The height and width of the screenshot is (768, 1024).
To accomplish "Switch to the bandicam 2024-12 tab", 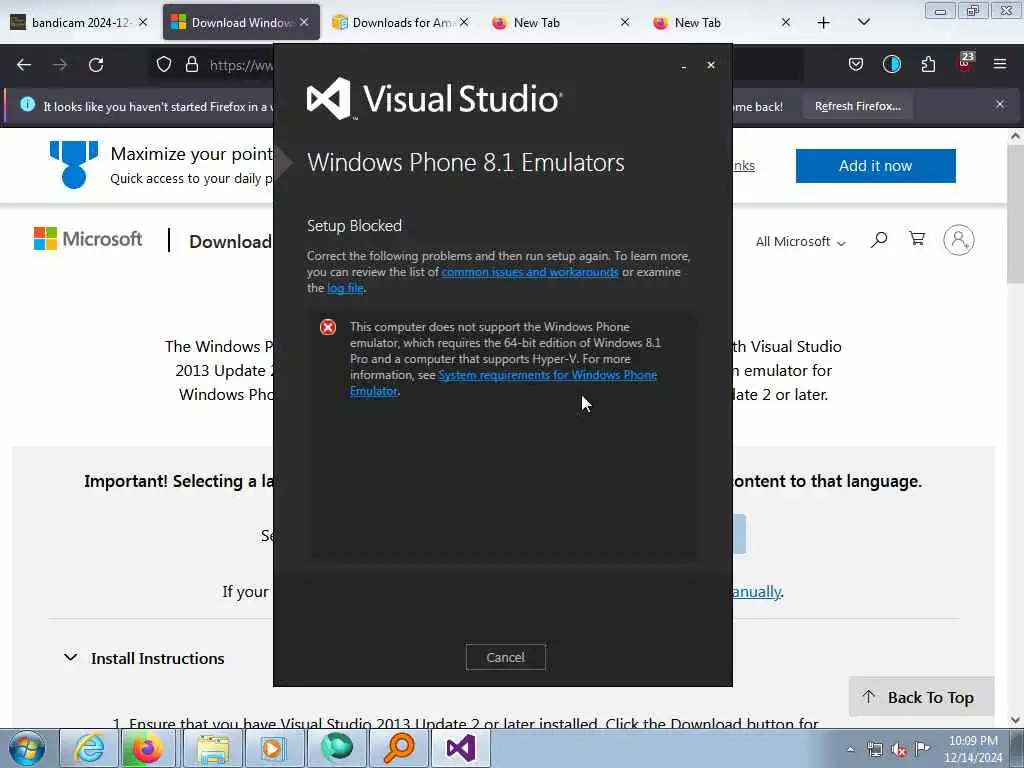I will click(80, 22).
